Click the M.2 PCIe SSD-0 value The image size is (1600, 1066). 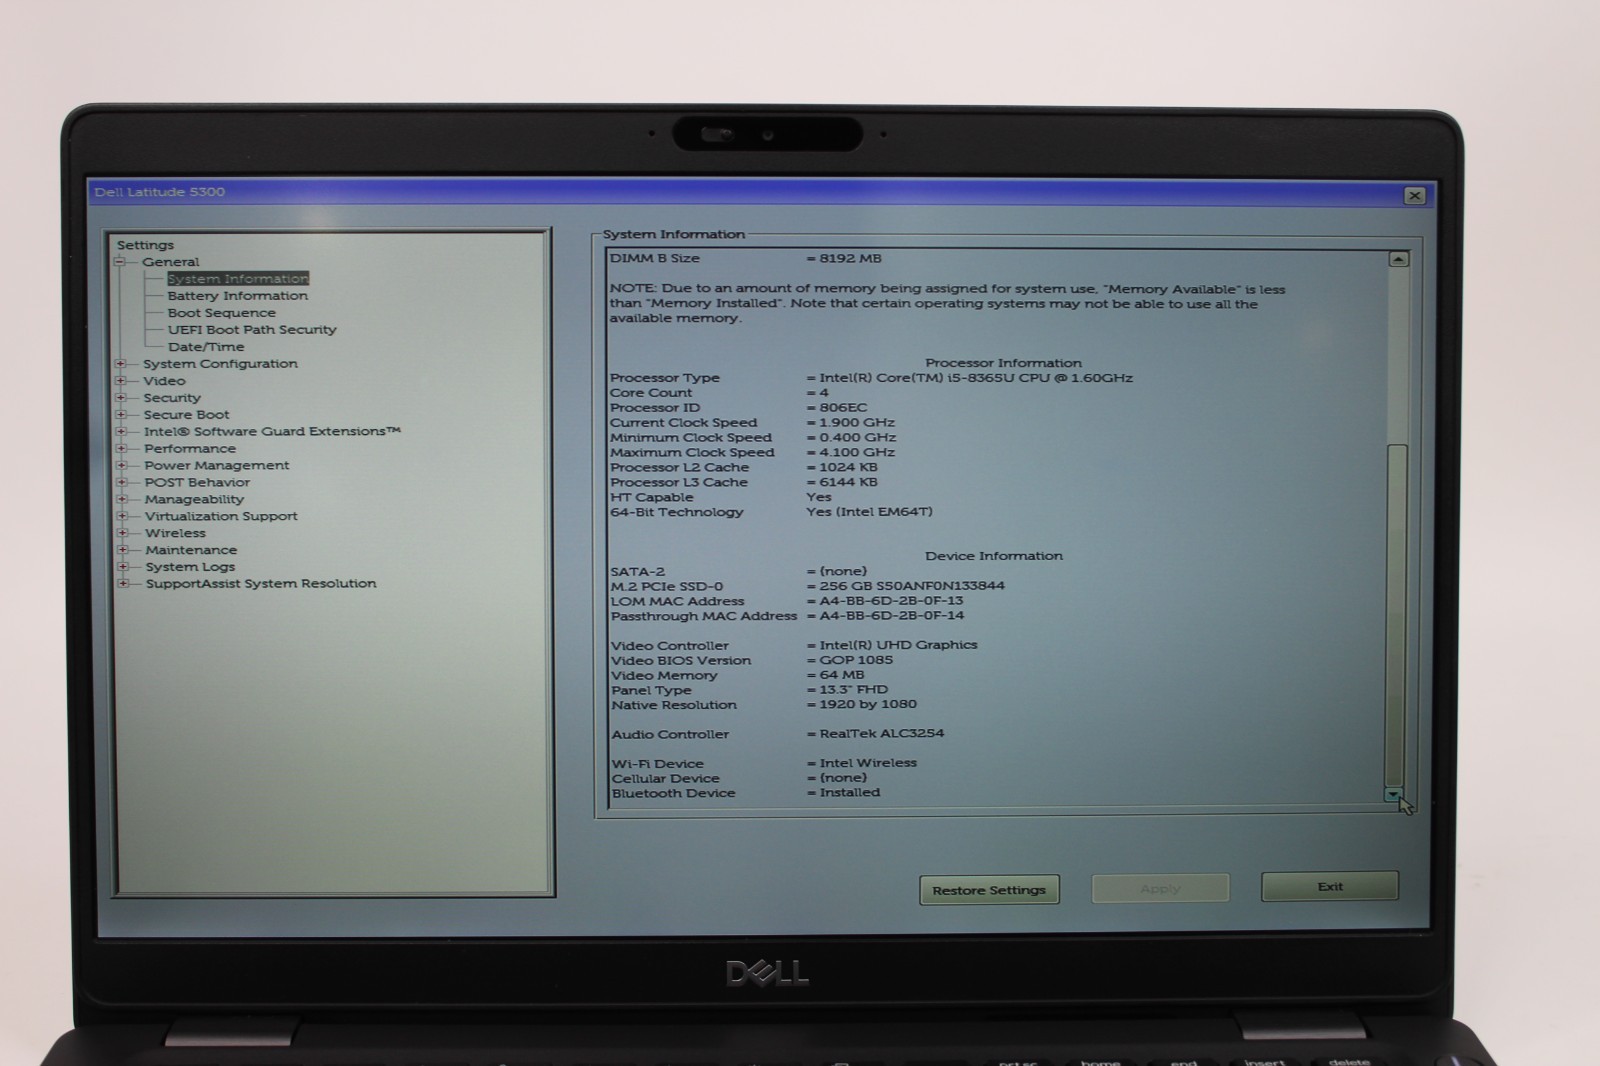[x=912, y=586]
